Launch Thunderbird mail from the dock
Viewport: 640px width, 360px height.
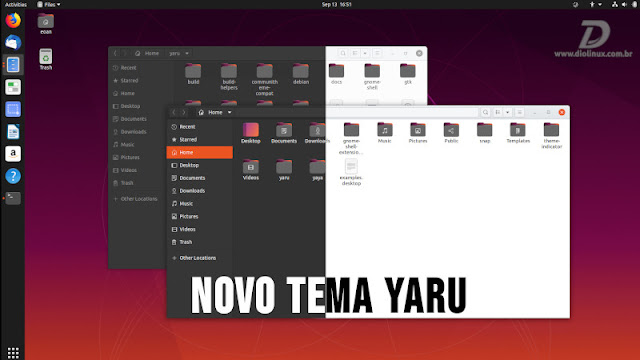click(x=13, y=42)
